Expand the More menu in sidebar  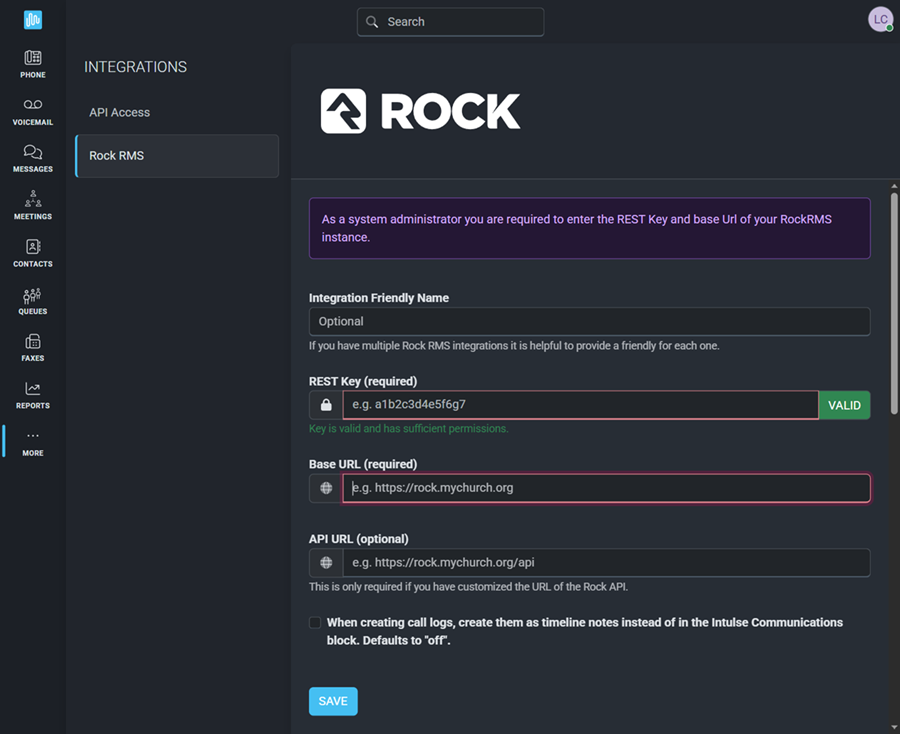coord(33,442)
